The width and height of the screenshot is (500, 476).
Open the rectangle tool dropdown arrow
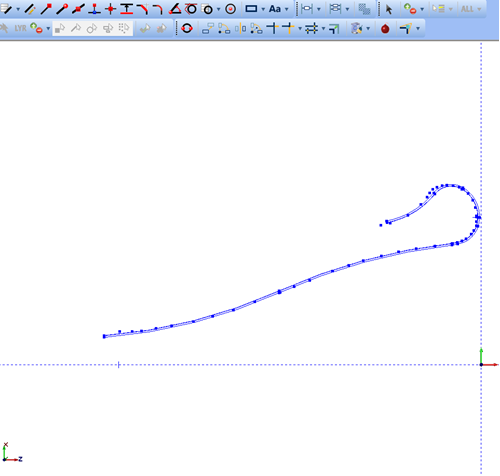(x=263, y=9)
